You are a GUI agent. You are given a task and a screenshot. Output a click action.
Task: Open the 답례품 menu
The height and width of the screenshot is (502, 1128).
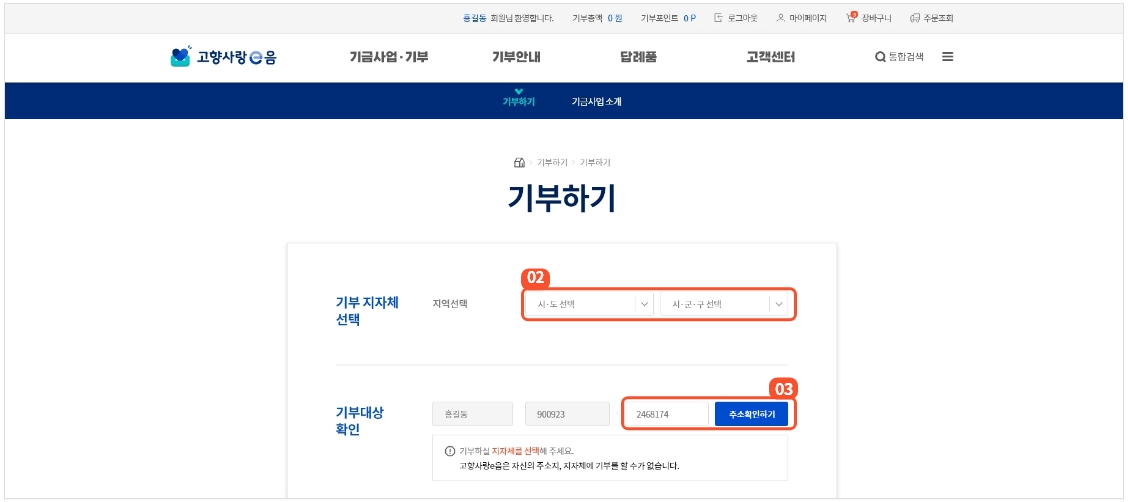pyautogui.click(x=638, y=57)
